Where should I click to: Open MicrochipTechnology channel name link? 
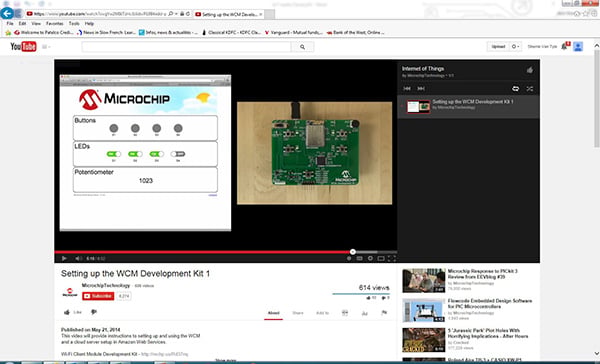106,286
